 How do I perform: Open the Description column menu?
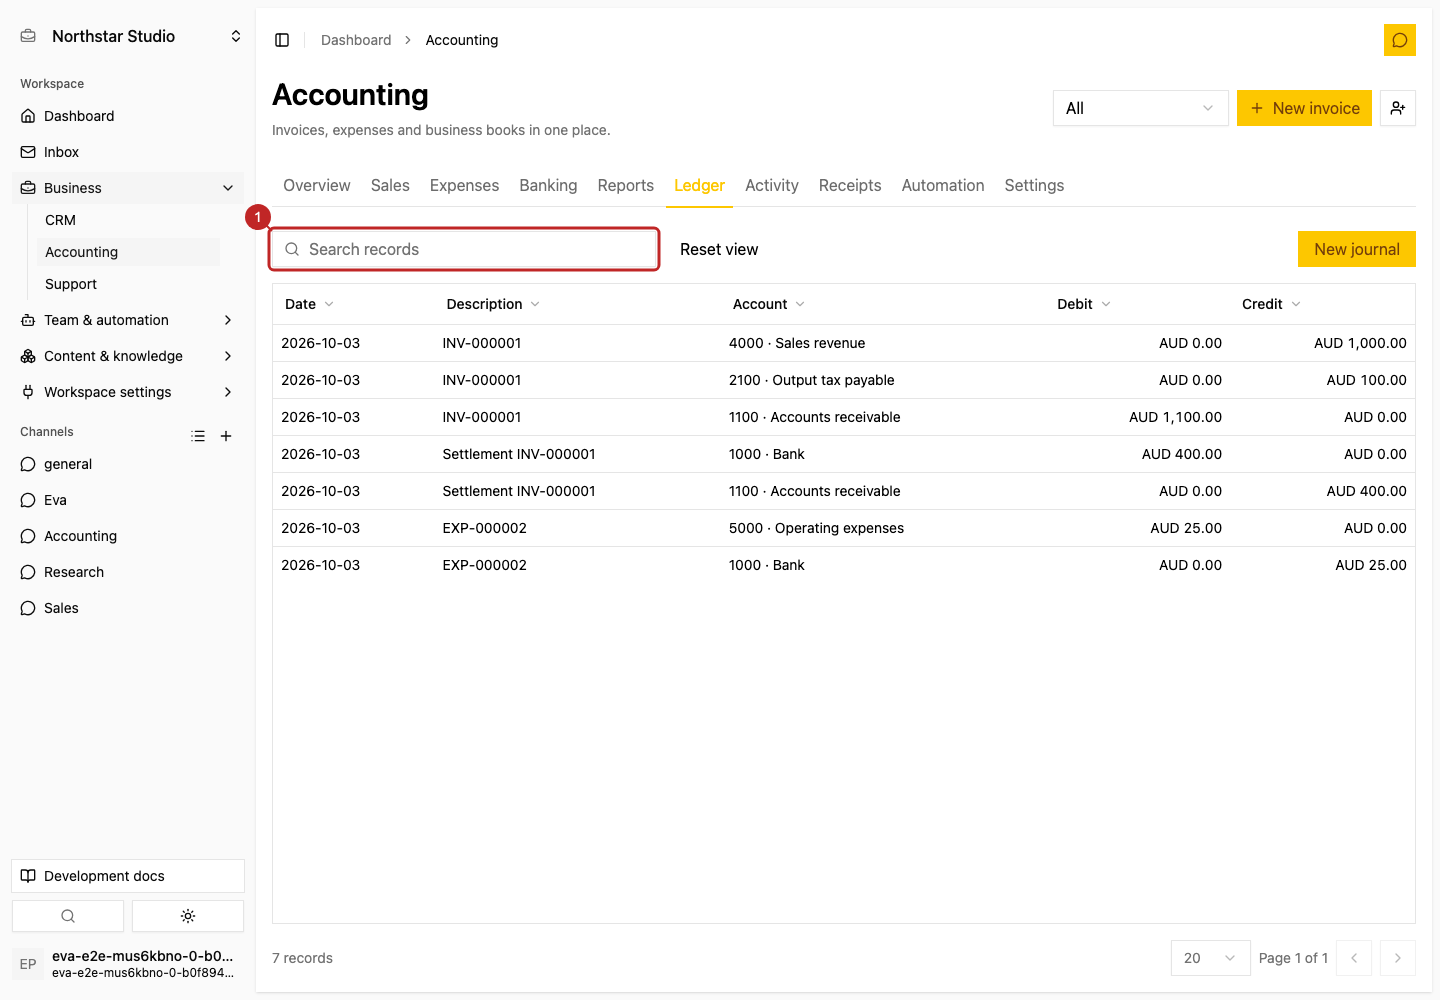click(x=493, y=304)
